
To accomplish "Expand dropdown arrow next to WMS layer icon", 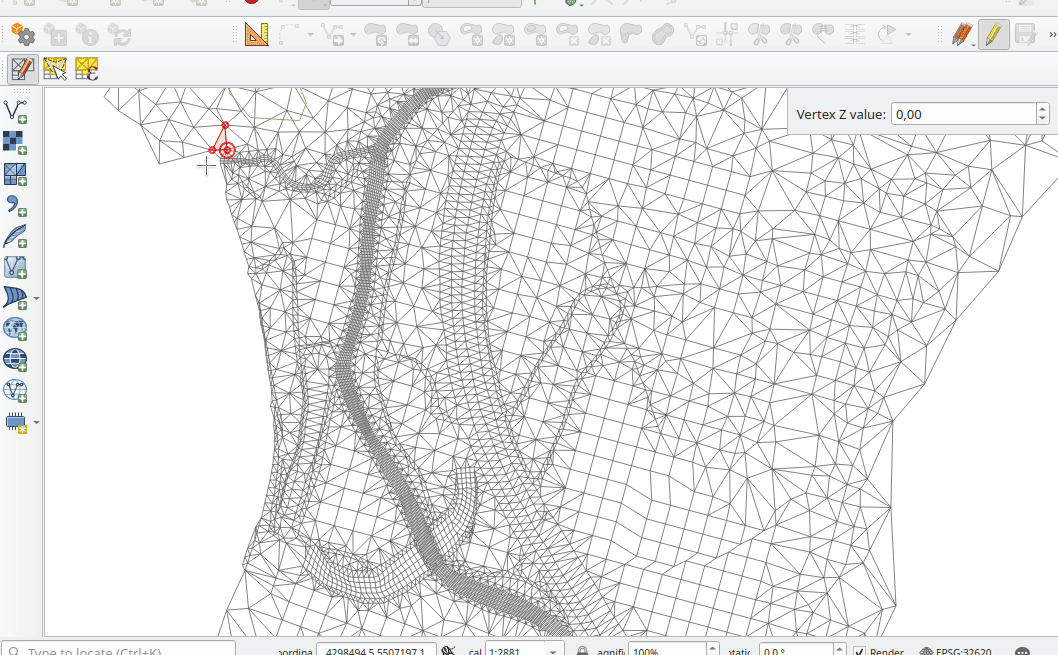I will click(37, 298).
